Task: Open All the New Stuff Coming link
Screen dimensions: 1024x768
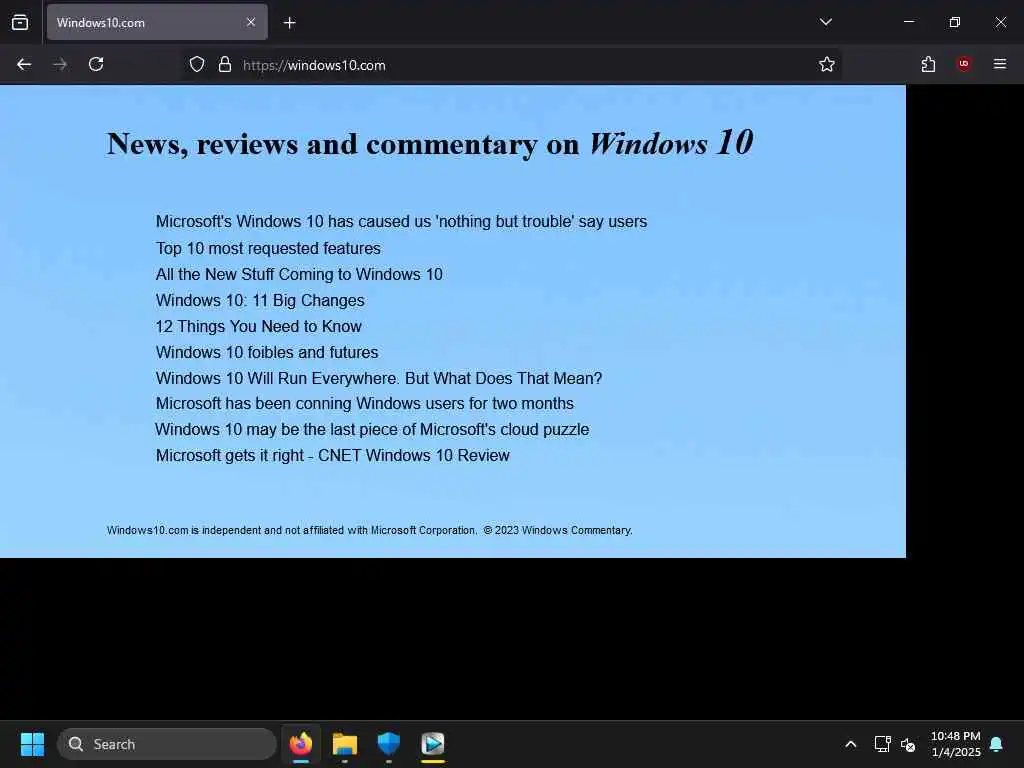Action: click(299, 274)
